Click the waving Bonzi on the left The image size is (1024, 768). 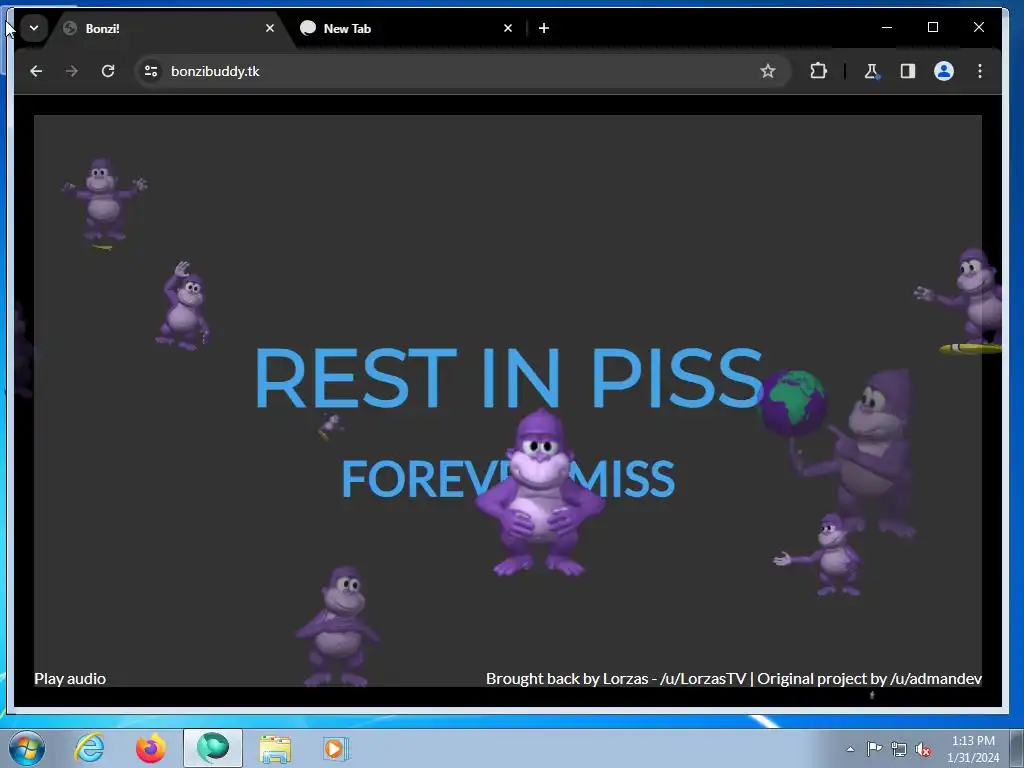coord(183,306)
